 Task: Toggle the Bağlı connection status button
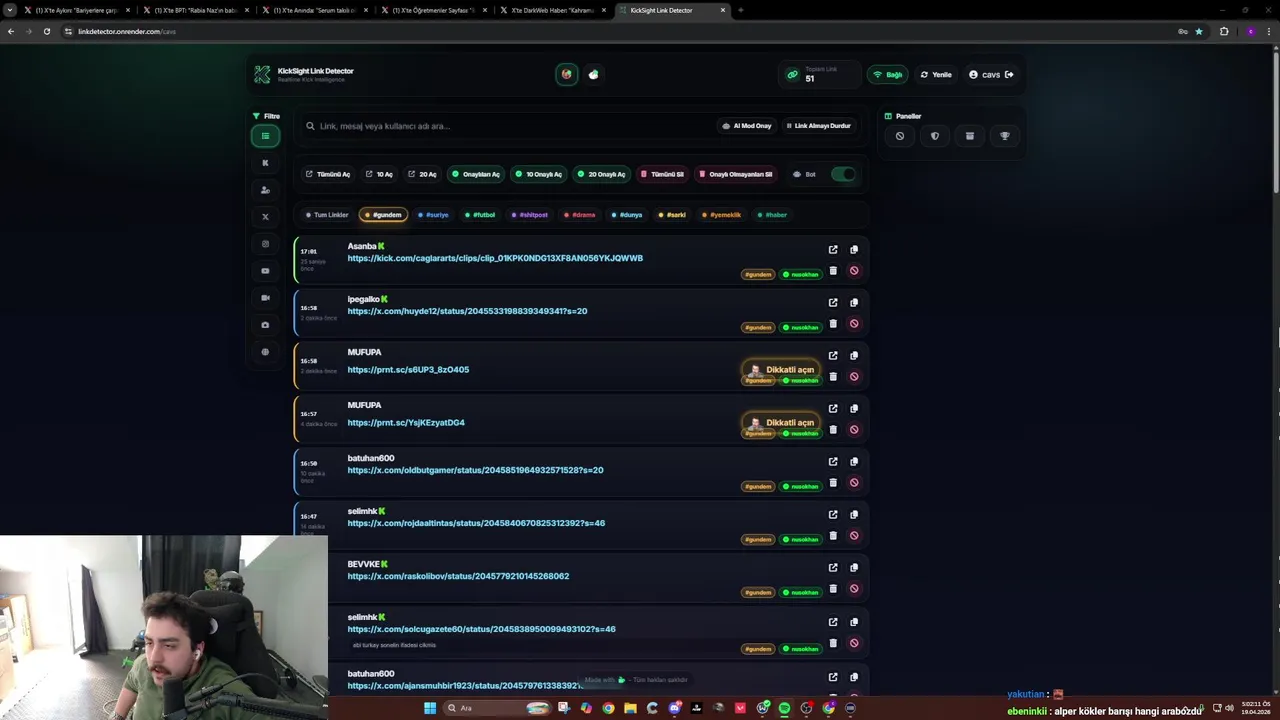click(x=888, y=74)
